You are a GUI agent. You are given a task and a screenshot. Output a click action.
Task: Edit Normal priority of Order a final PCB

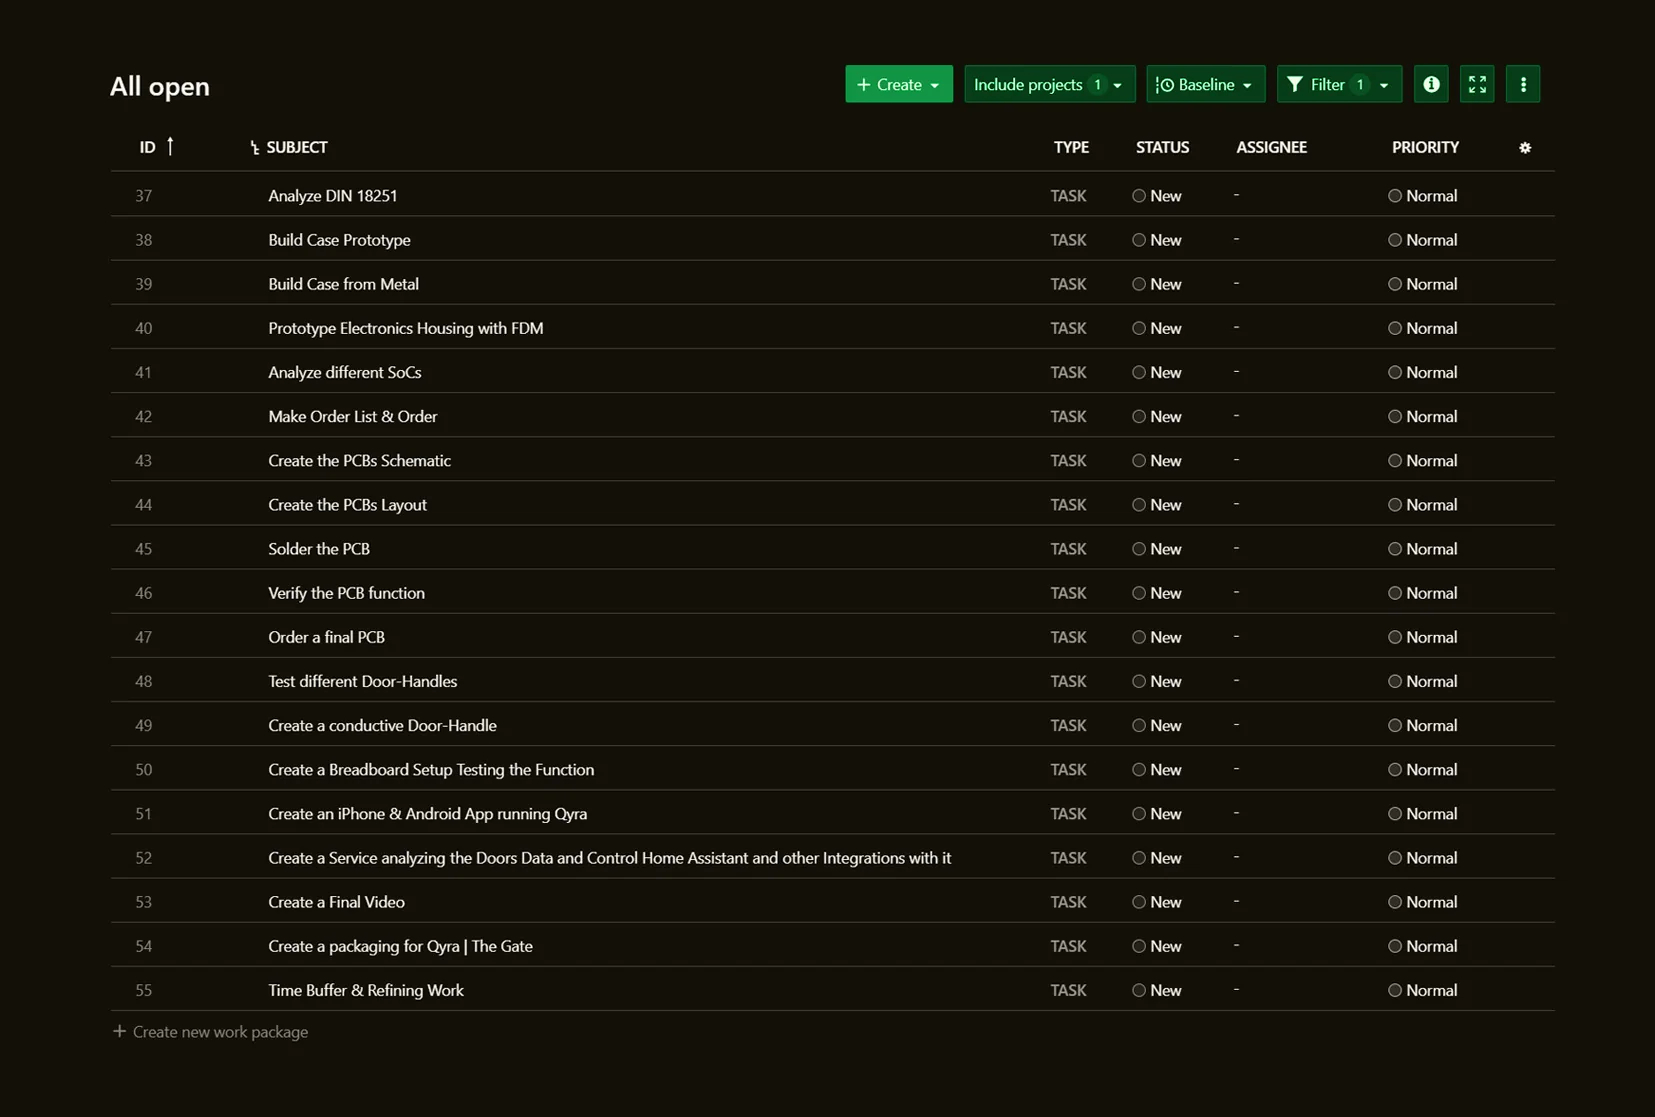(x=1422, y=637)
